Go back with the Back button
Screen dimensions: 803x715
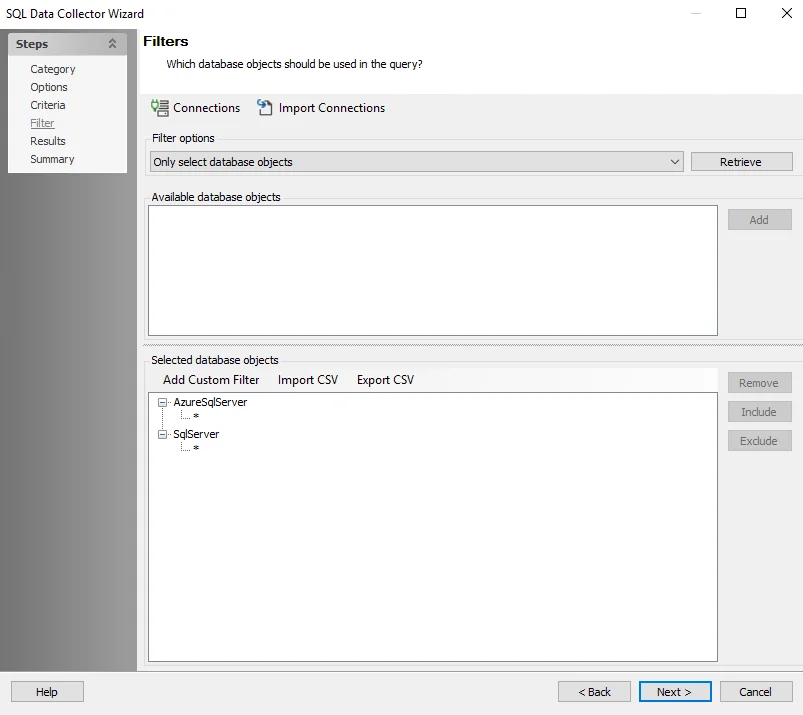pos(594,692)
